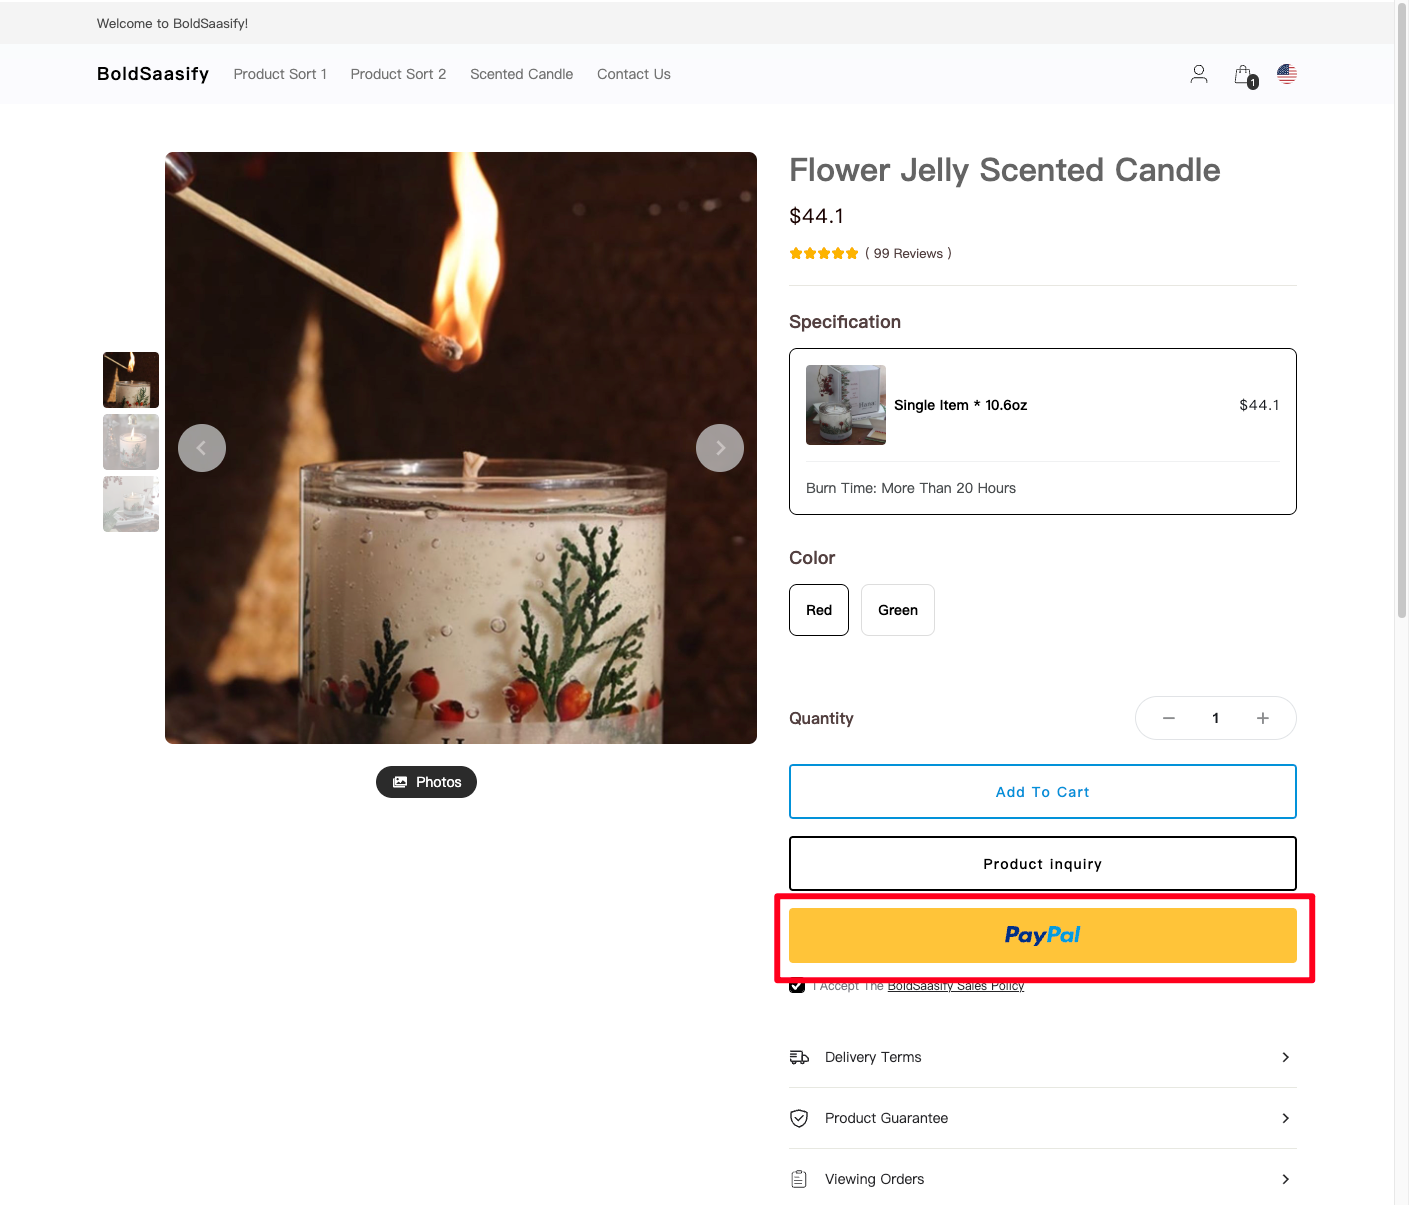1409x1205 pixels.
Task: Click the five-star rating icons
Action: point(824,253)
